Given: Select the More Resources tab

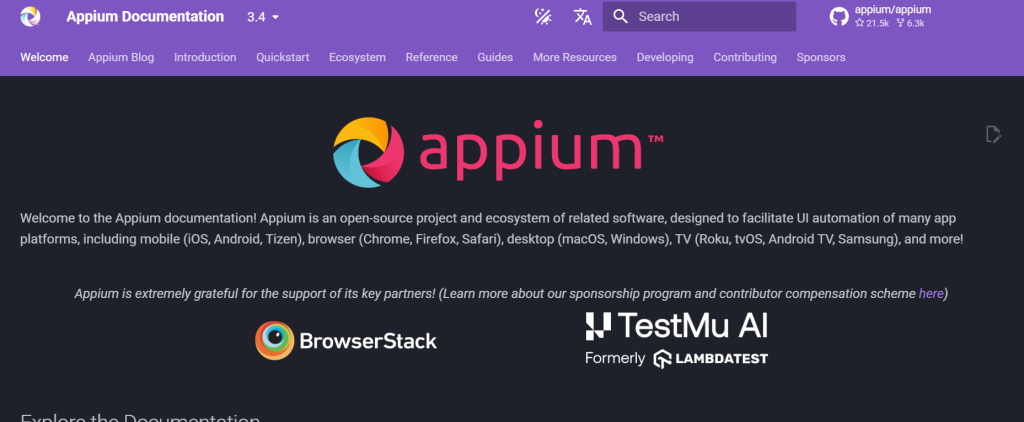Looking at the screenshot, I should point(575,57).
